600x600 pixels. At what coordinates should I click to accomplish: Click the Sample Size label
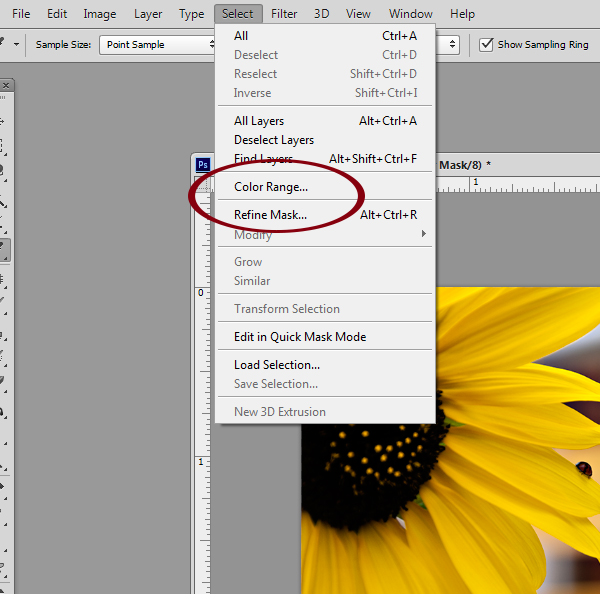[64, 45]
